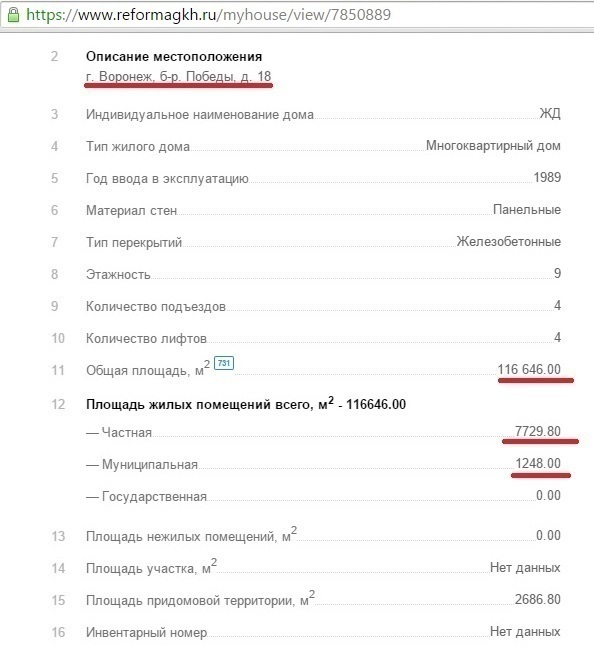Select the value 116 646.00 for total area

529,369
